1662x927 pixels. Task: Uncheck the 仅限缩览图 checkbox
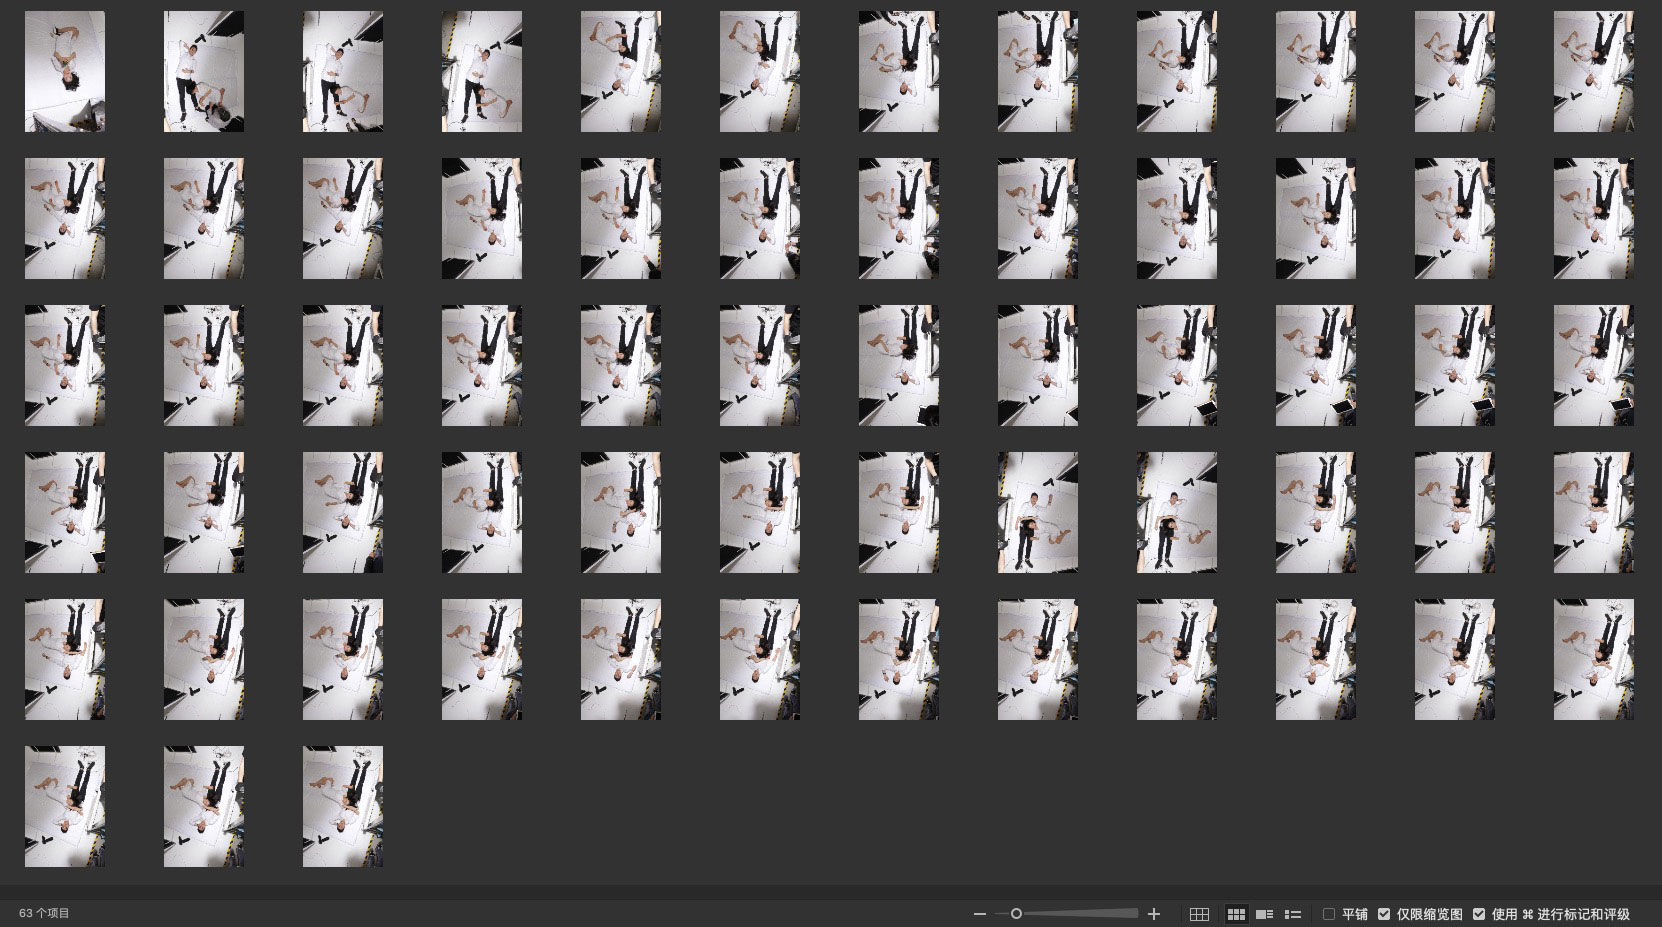pyautogui.click(x=1384, y=914)
